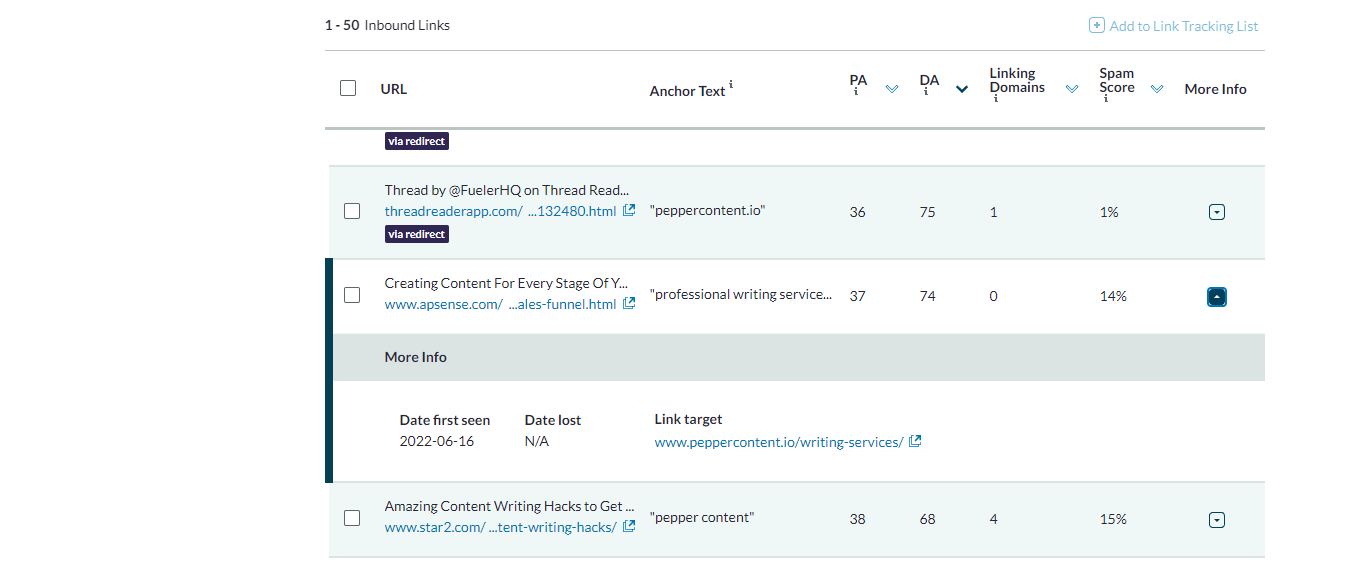
Task: Sort by PA column arrow
Action: pos(892,89)
